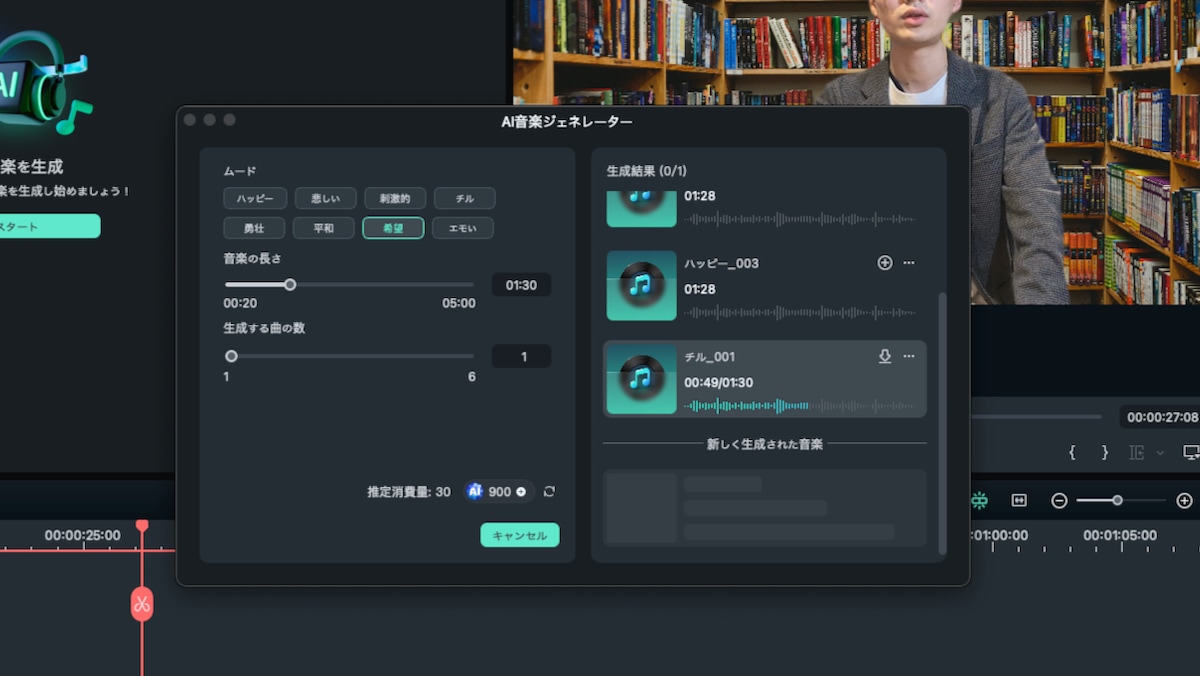
Task: Open the more options menu for チル_001
Action: (908, 356)
